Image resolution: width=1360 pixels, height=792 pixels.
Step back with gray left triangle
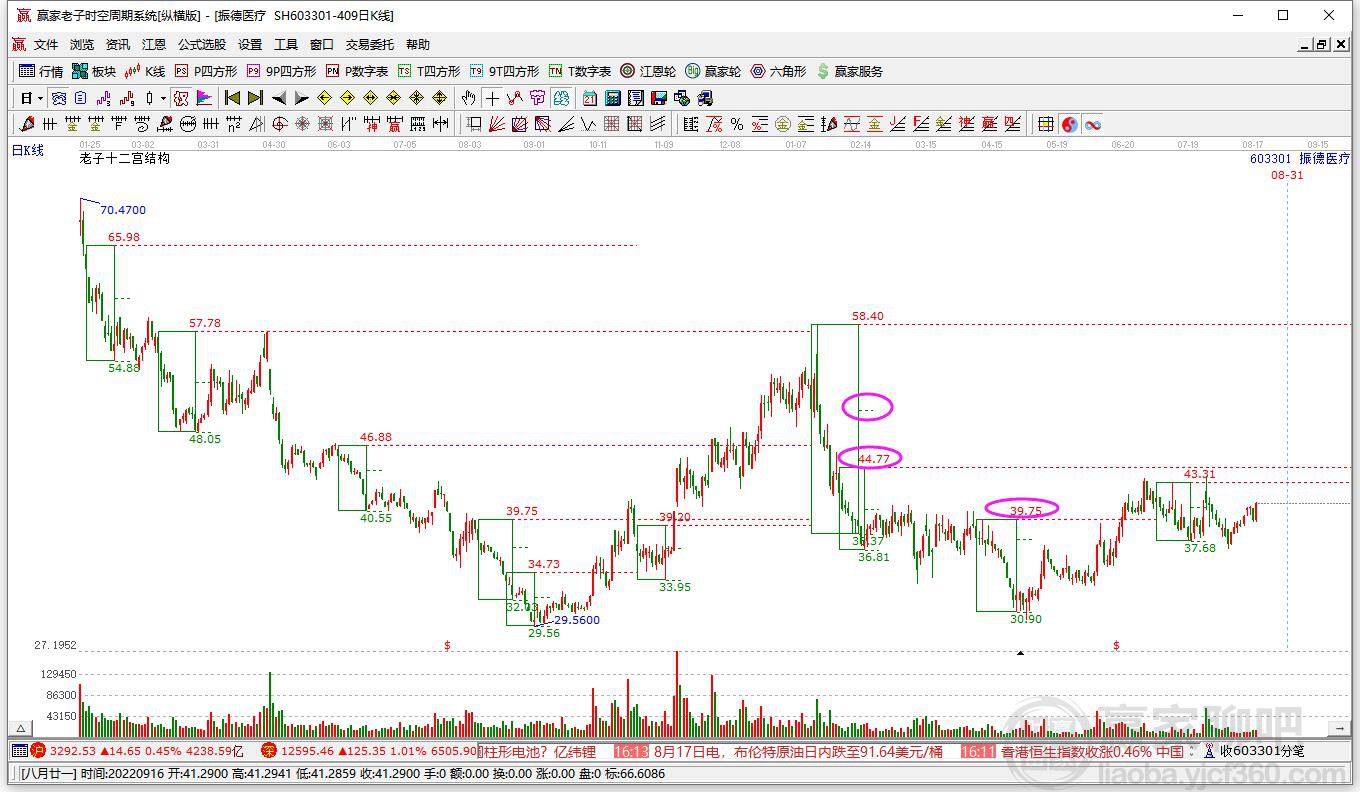coord(279,98)
